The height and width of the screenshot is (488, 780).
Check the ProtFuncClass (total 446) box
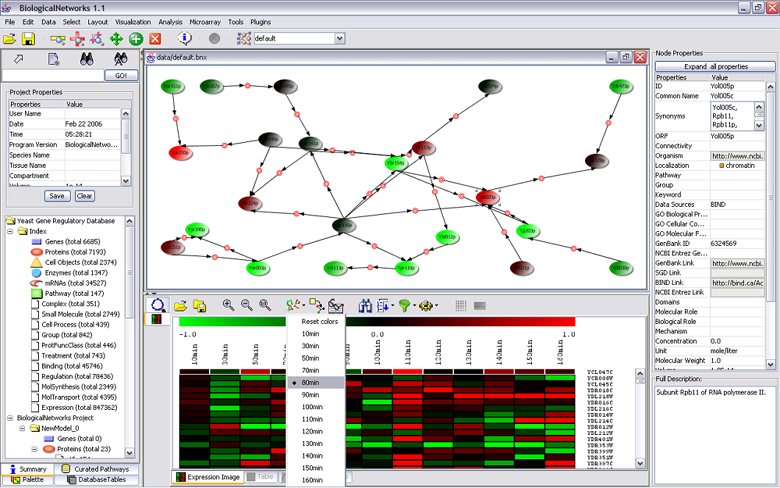(35, 345)
